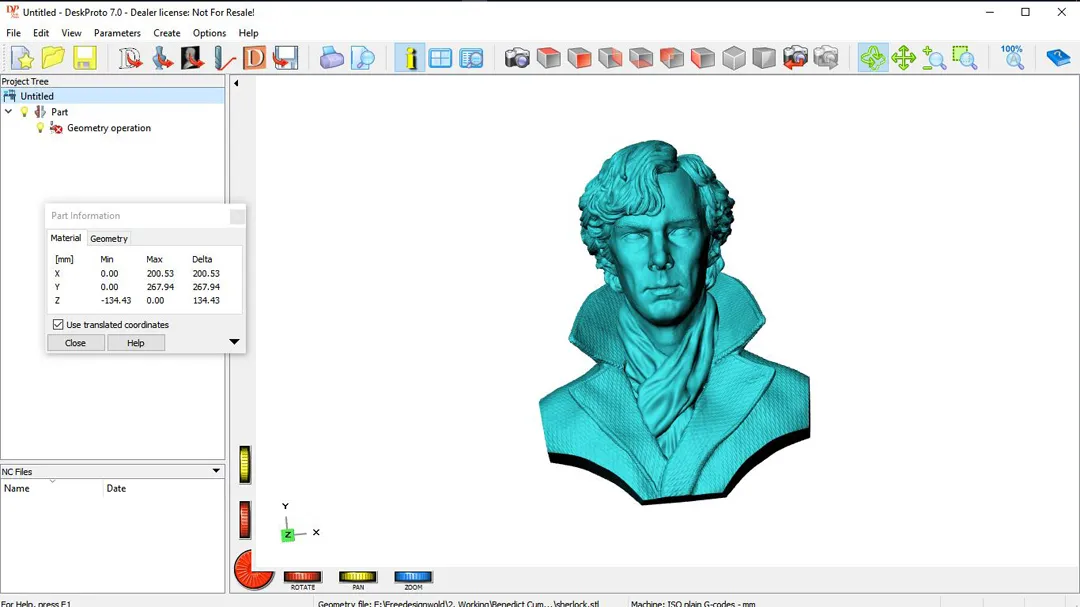Enable mouse pan mode (green four-arrow icon)

tap(903, 58)
